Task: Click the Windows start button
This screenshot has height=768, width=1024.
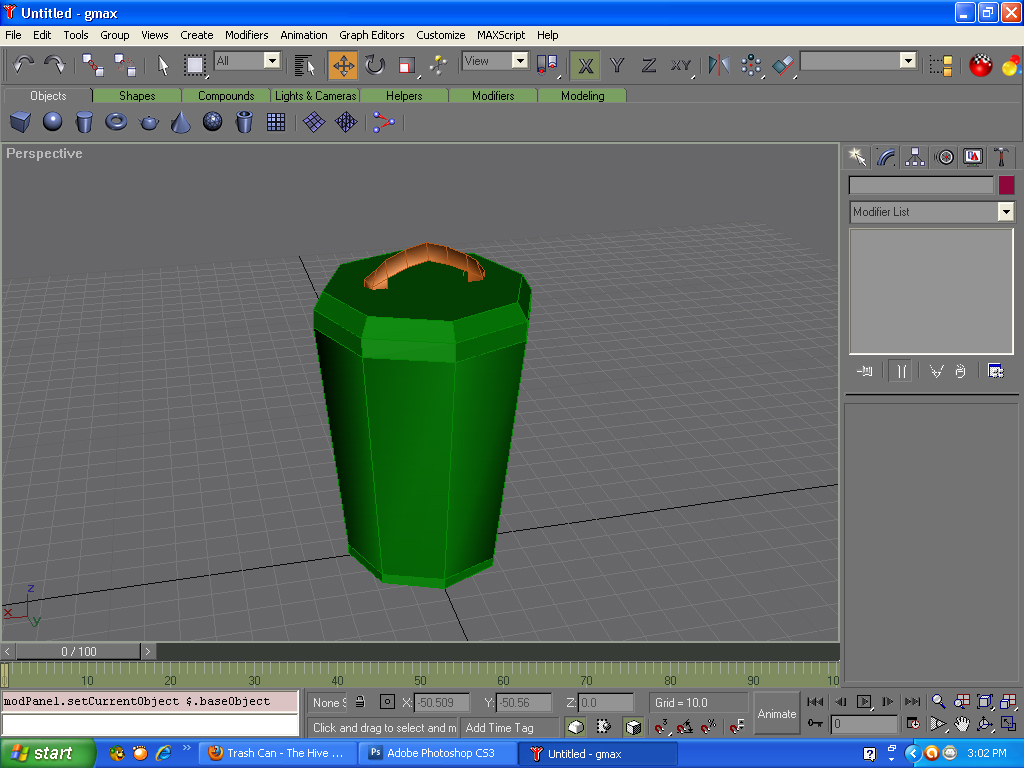Action: 48,754
